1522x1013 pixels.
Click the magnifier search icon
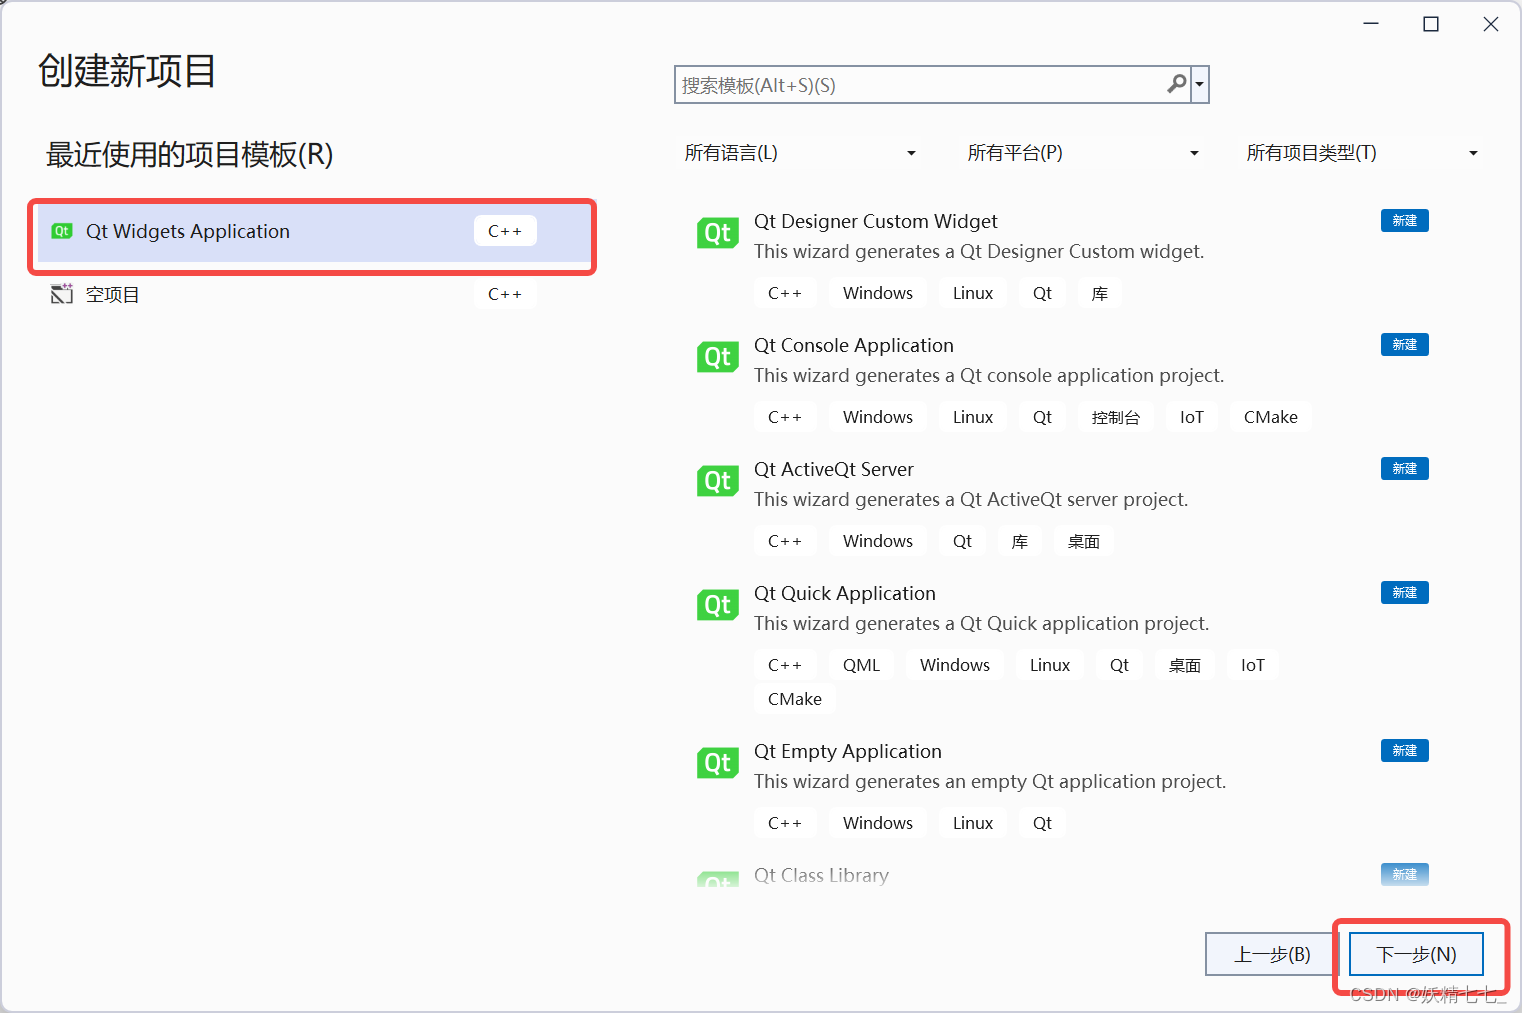(1177, 85)
